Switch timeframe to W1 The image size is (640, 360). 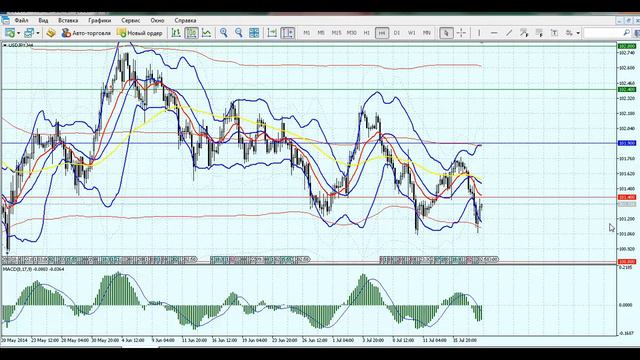[x=411, y=33]
